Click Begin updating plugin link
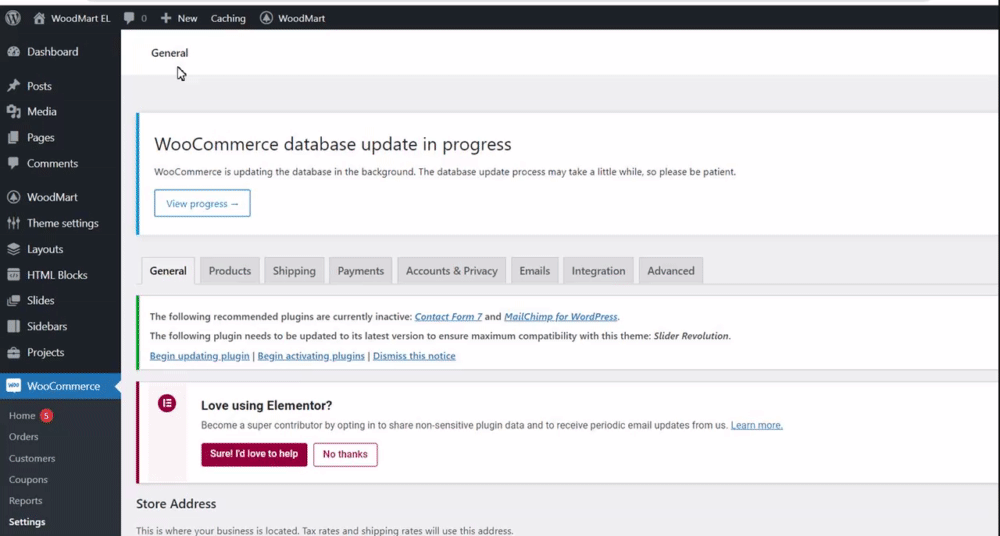Viewport: 1000px width, 536px height. pos(200,356)
